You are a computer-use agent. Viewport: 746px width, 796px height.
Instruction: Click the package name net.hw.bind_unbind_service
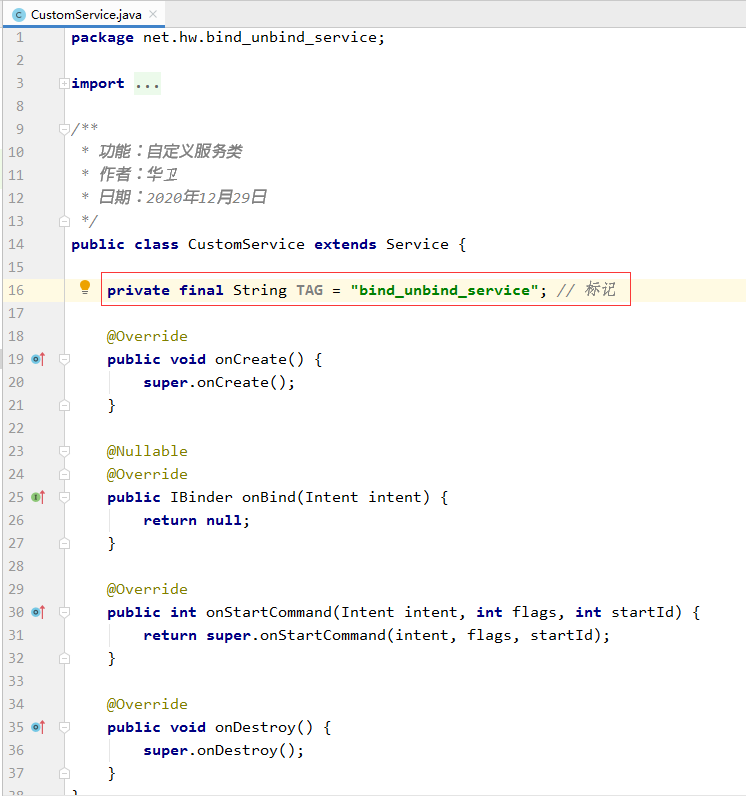[x=259, y=38]
